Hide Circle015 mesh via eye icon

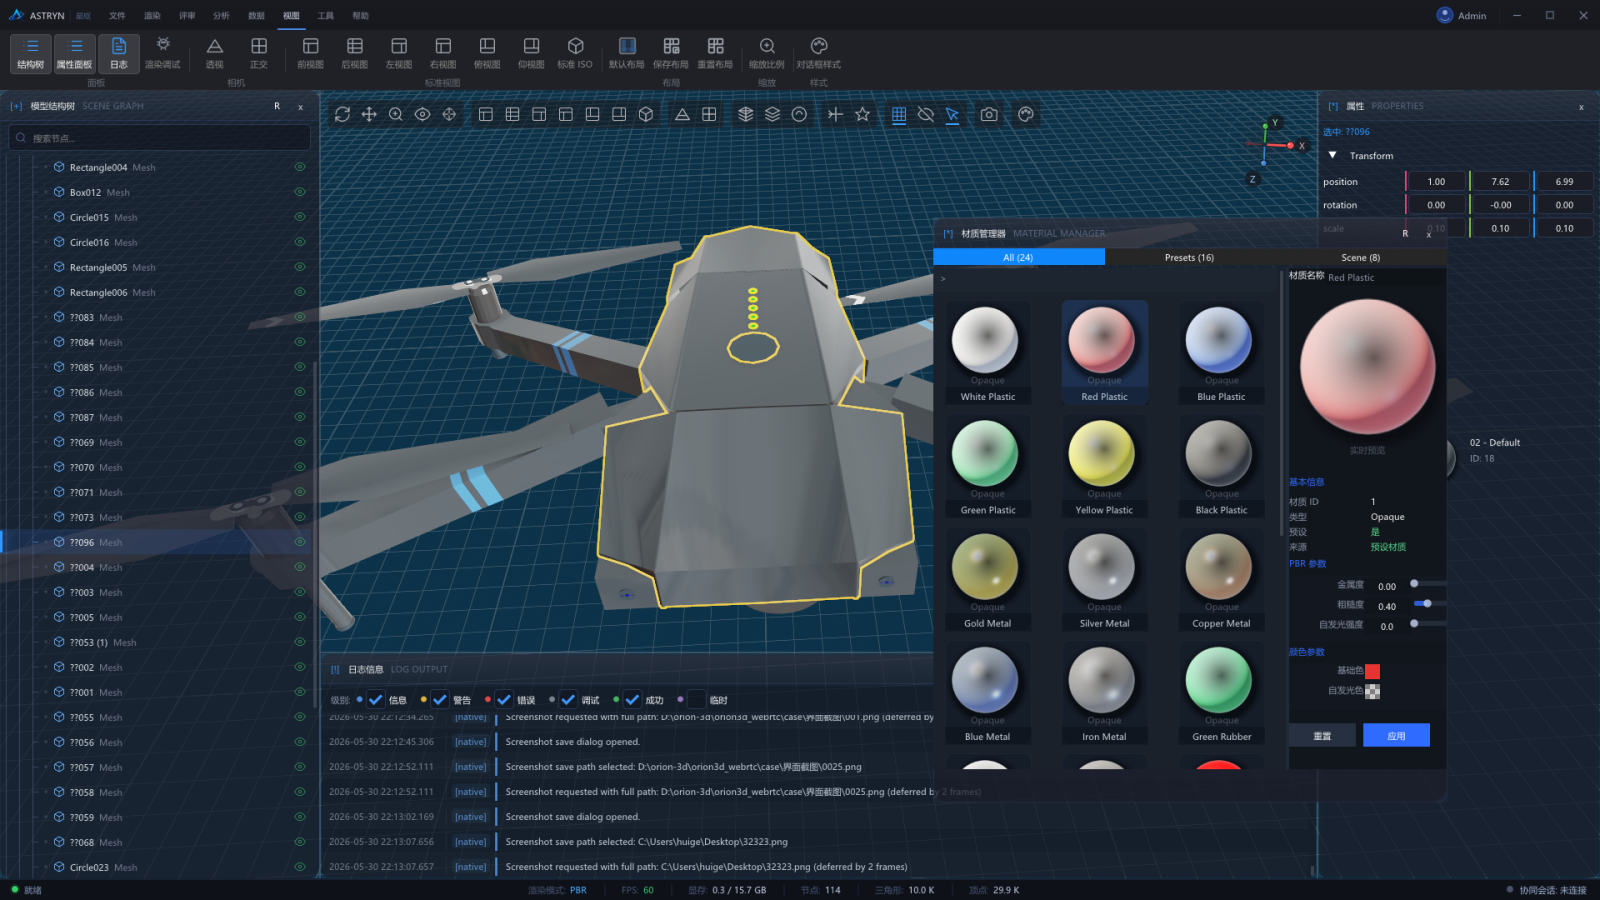pyautogui.click(x=300, y=217)
